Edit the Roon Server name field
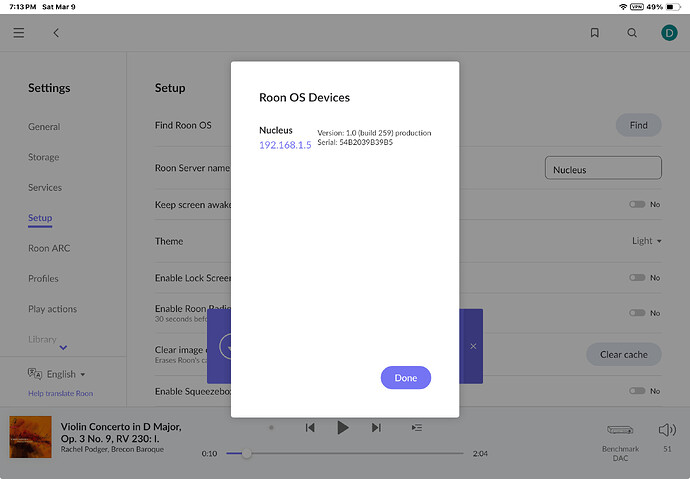This screenshot has height=479, width=690. click(603, 168)
